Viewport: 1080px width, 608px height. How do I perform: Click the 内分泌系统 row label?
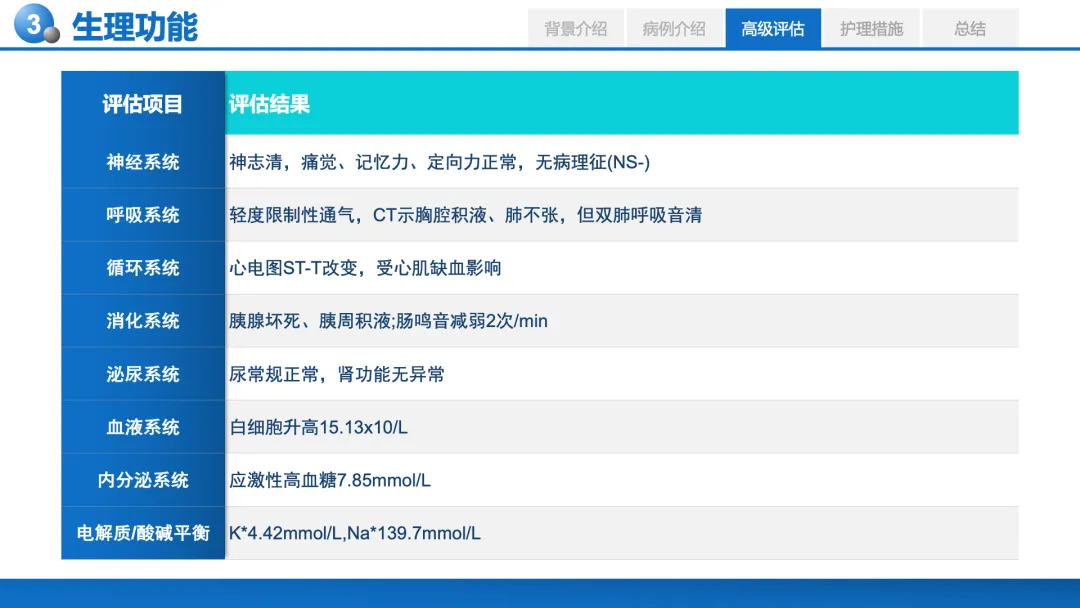point(143,480)
